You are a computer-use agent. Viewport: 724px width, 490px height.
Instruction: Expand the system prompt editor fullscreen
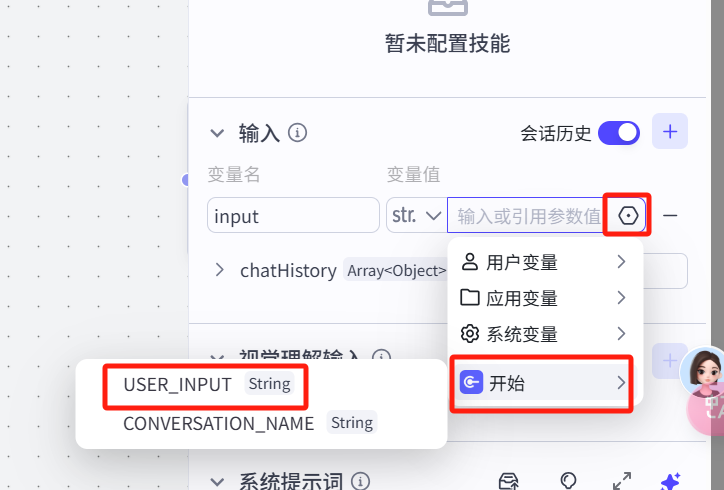pyautogui.click(x=622, y=481)
